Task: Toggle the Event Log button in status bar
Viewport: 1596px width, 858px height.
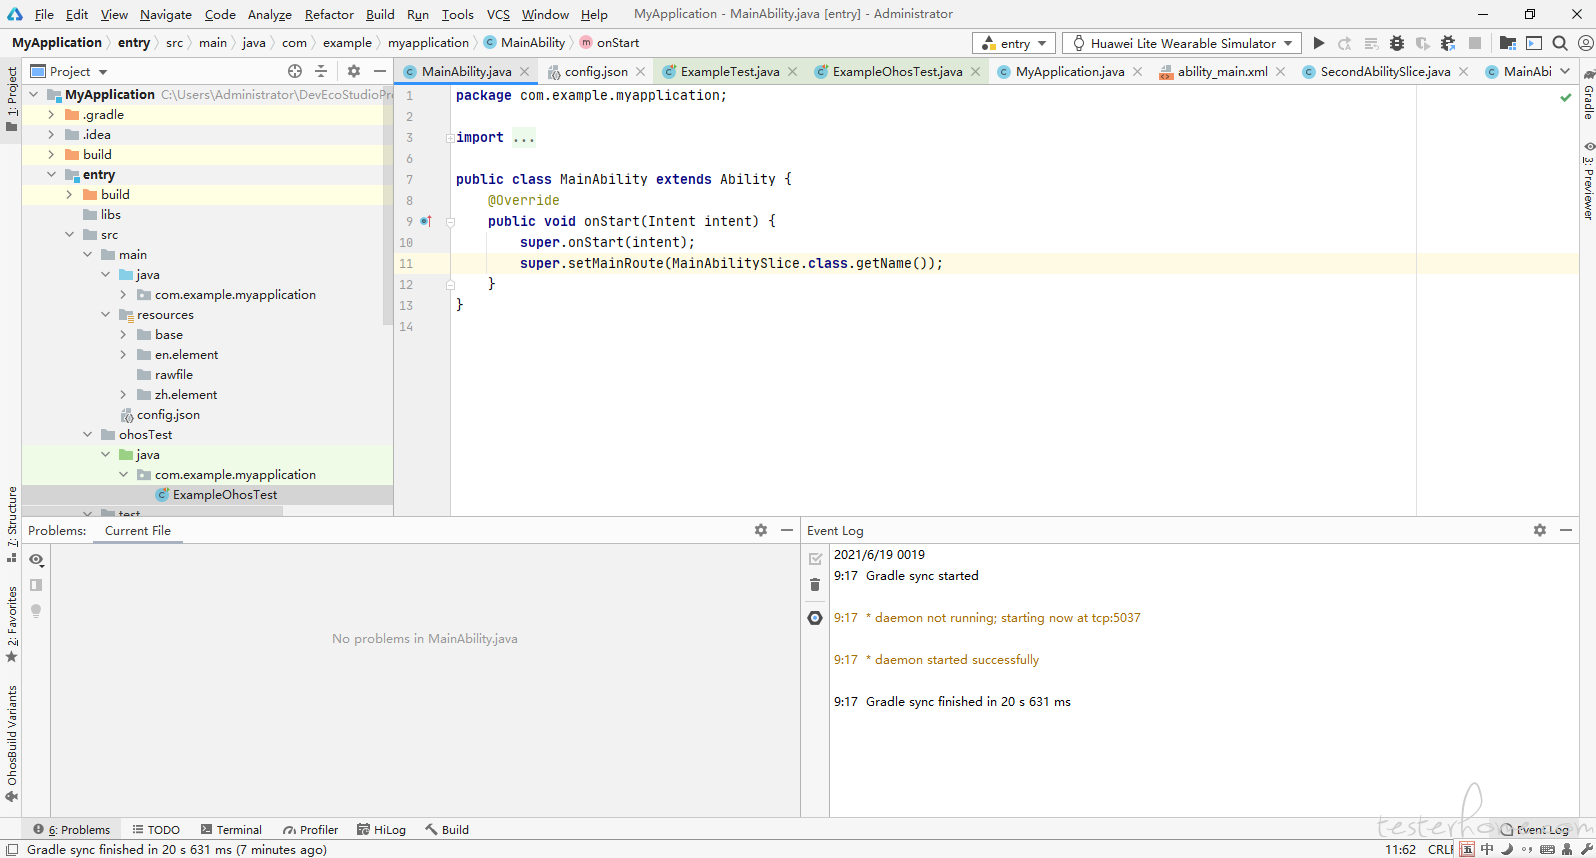Action: pos(1535,829)
